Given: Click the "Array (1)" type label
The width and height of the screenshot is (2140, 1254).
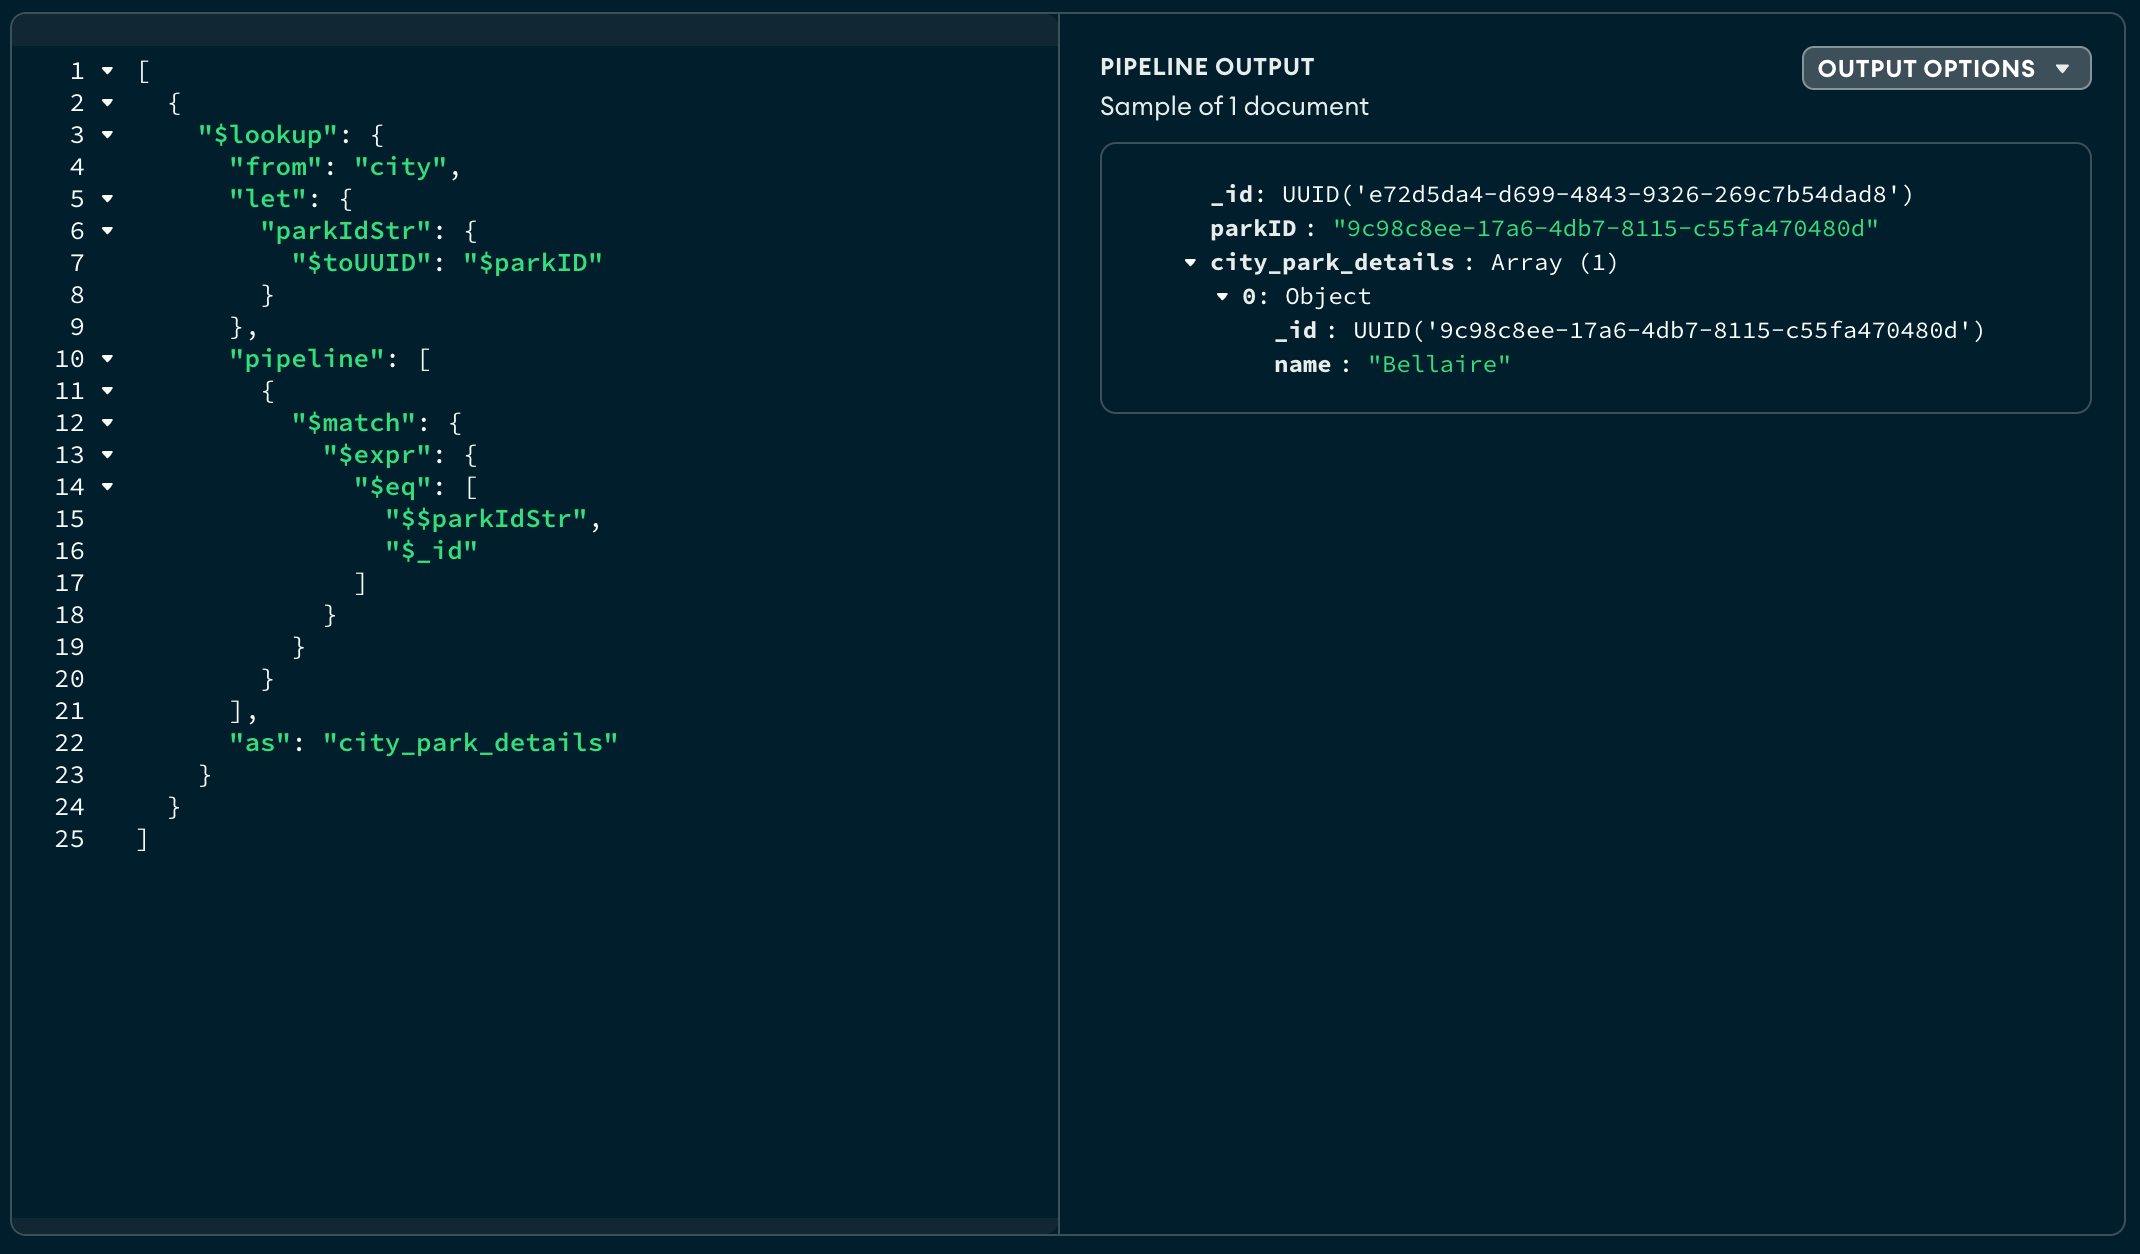Looking at the screenshot, I should [1554, 263].
